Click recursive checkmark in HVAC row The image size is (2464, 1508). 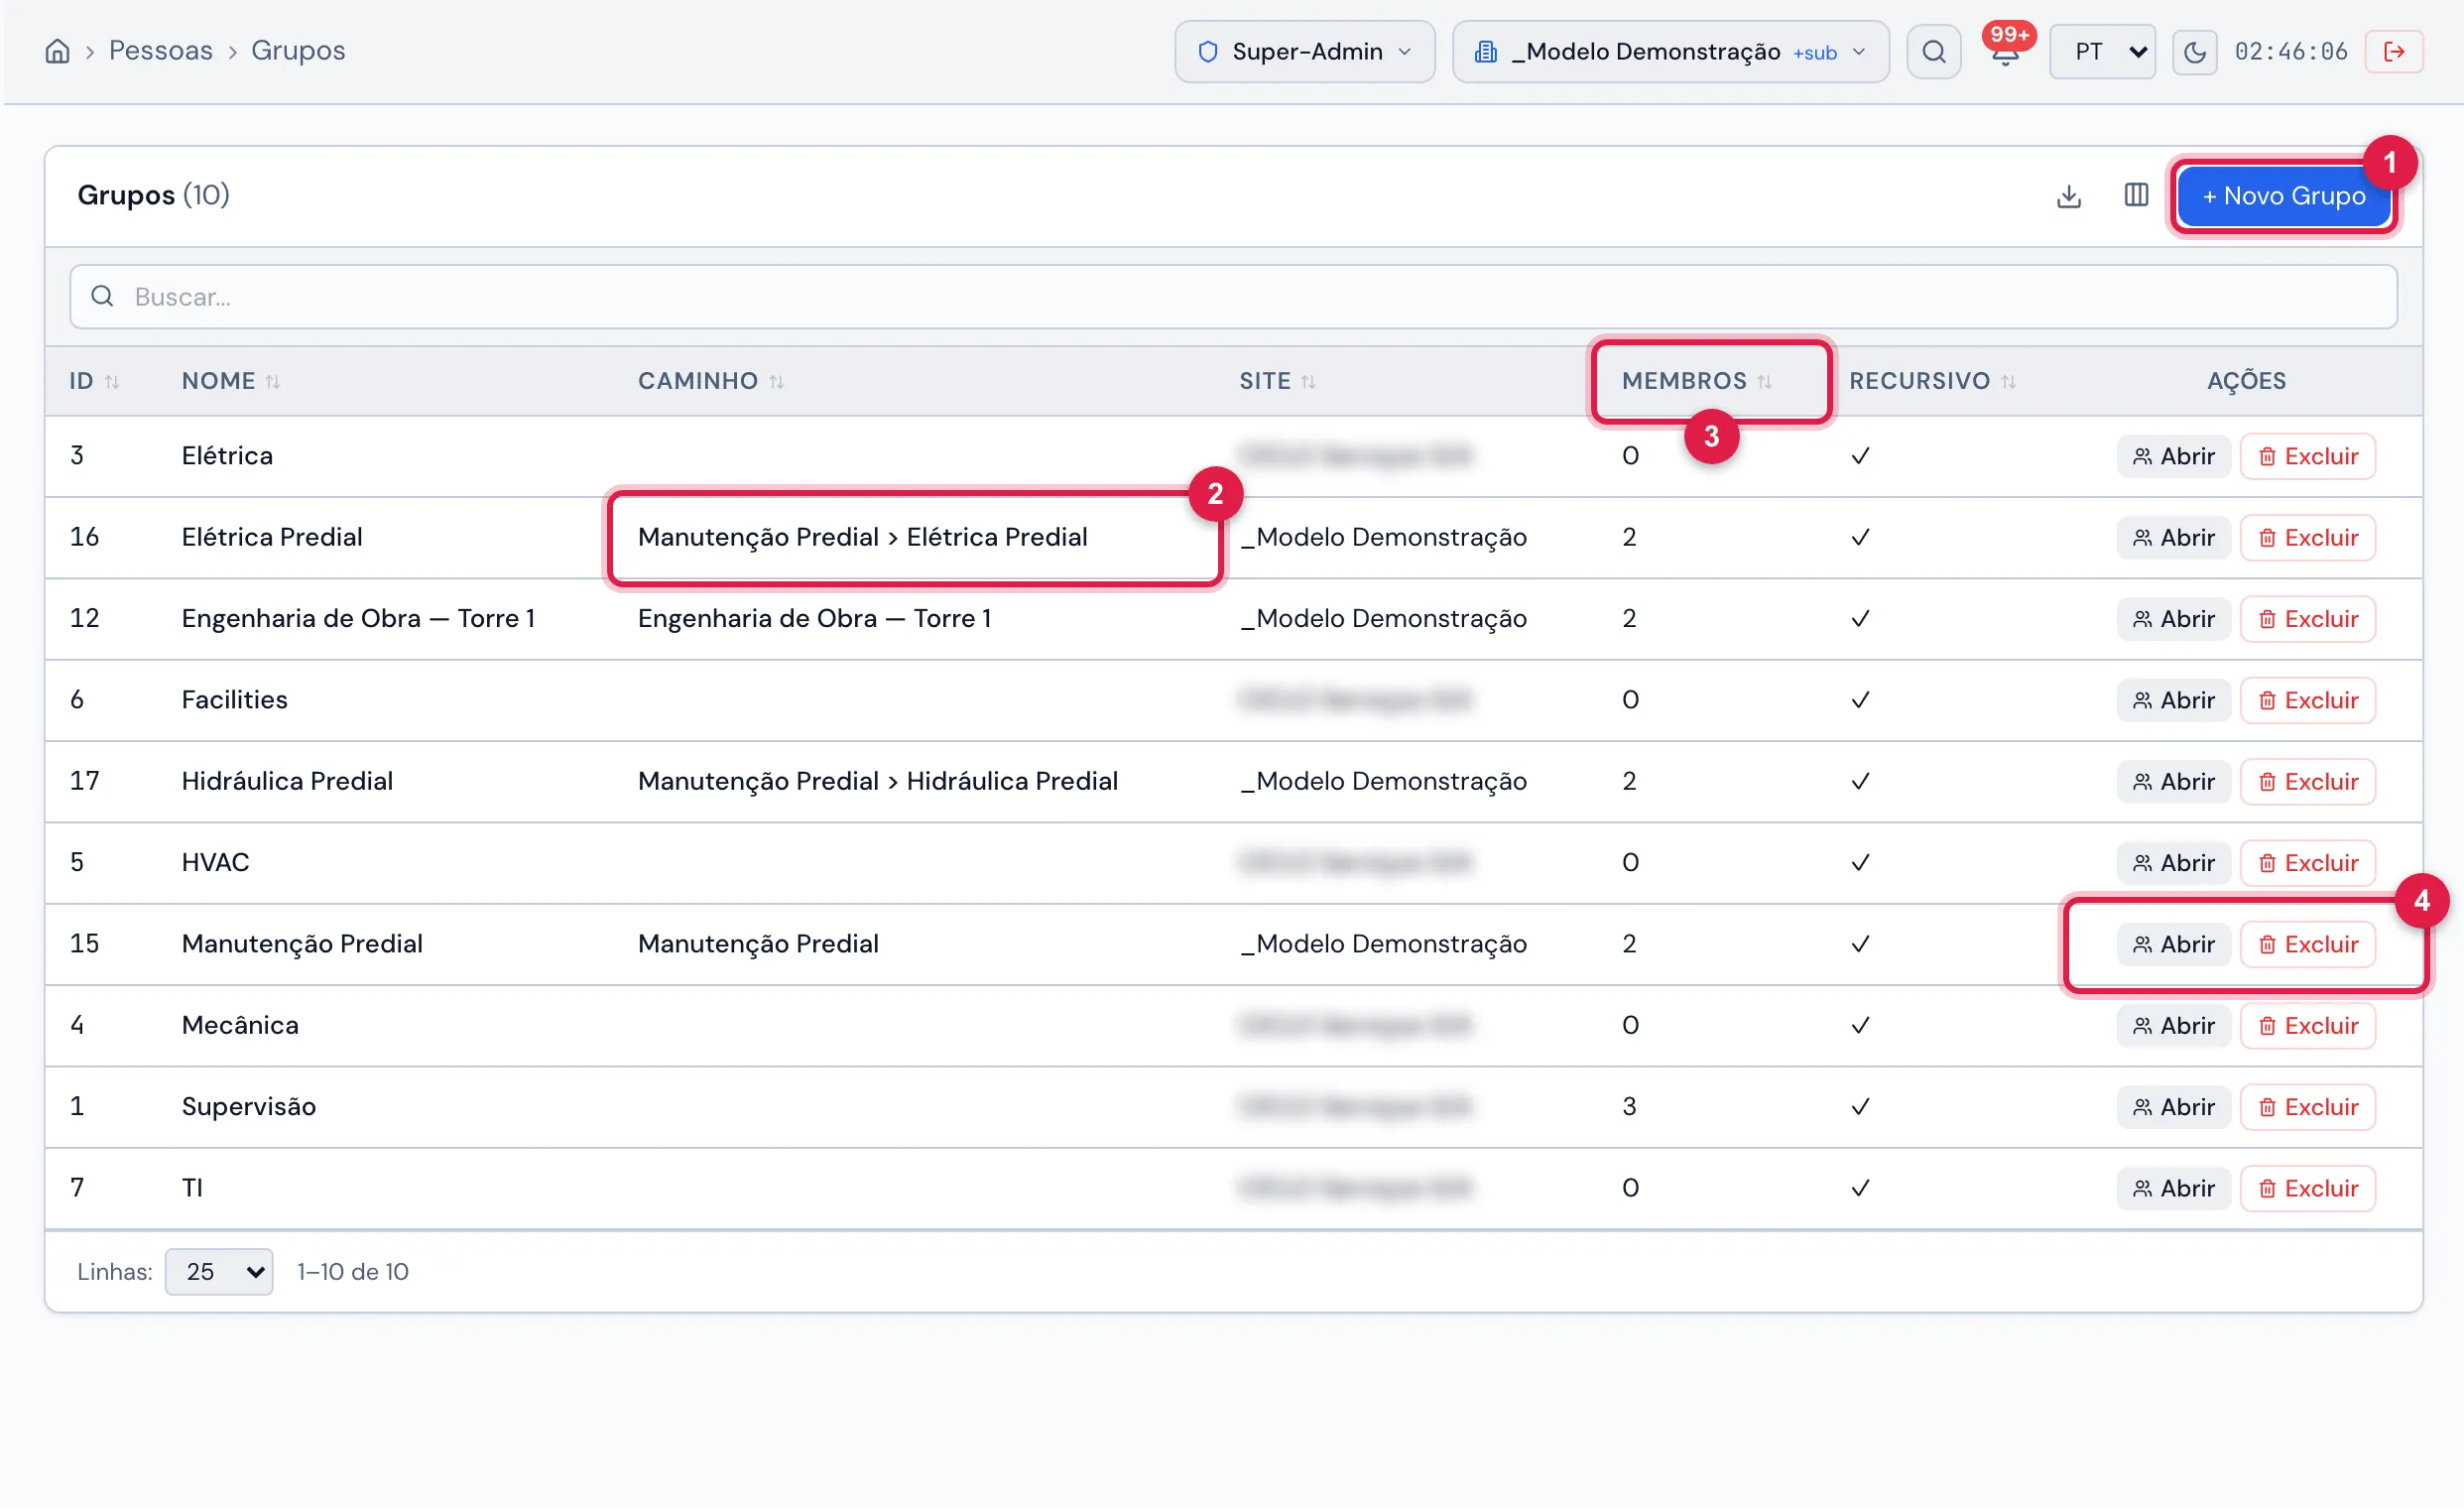click(1859, 863)
